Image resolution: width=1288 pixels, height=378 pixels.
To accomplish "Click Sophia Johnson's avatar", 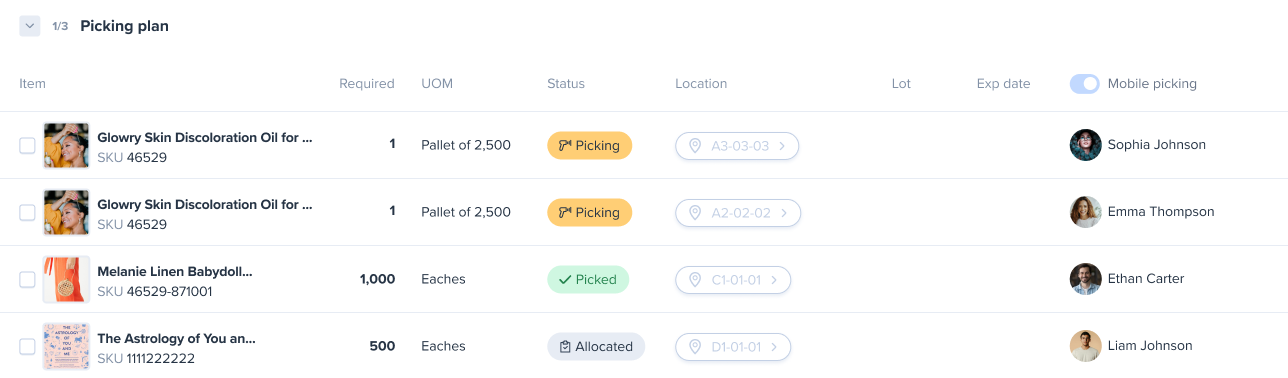I will [x=1085, y=145].
